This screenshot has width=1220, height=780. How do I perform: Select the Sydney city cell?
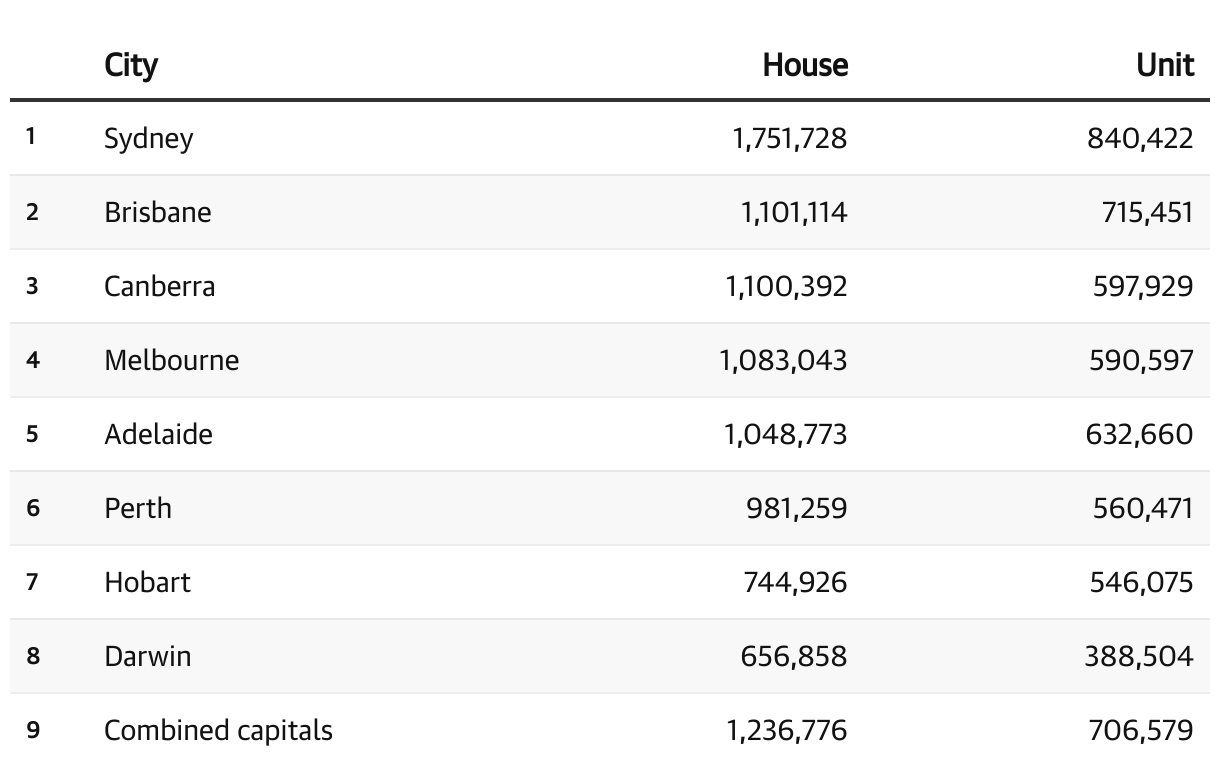[148, 138]
